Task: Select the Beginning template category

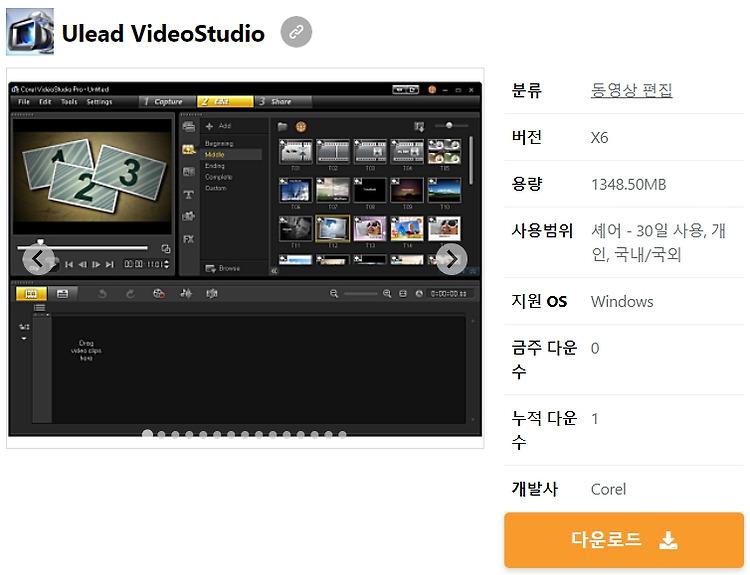Action: (219, 144)
